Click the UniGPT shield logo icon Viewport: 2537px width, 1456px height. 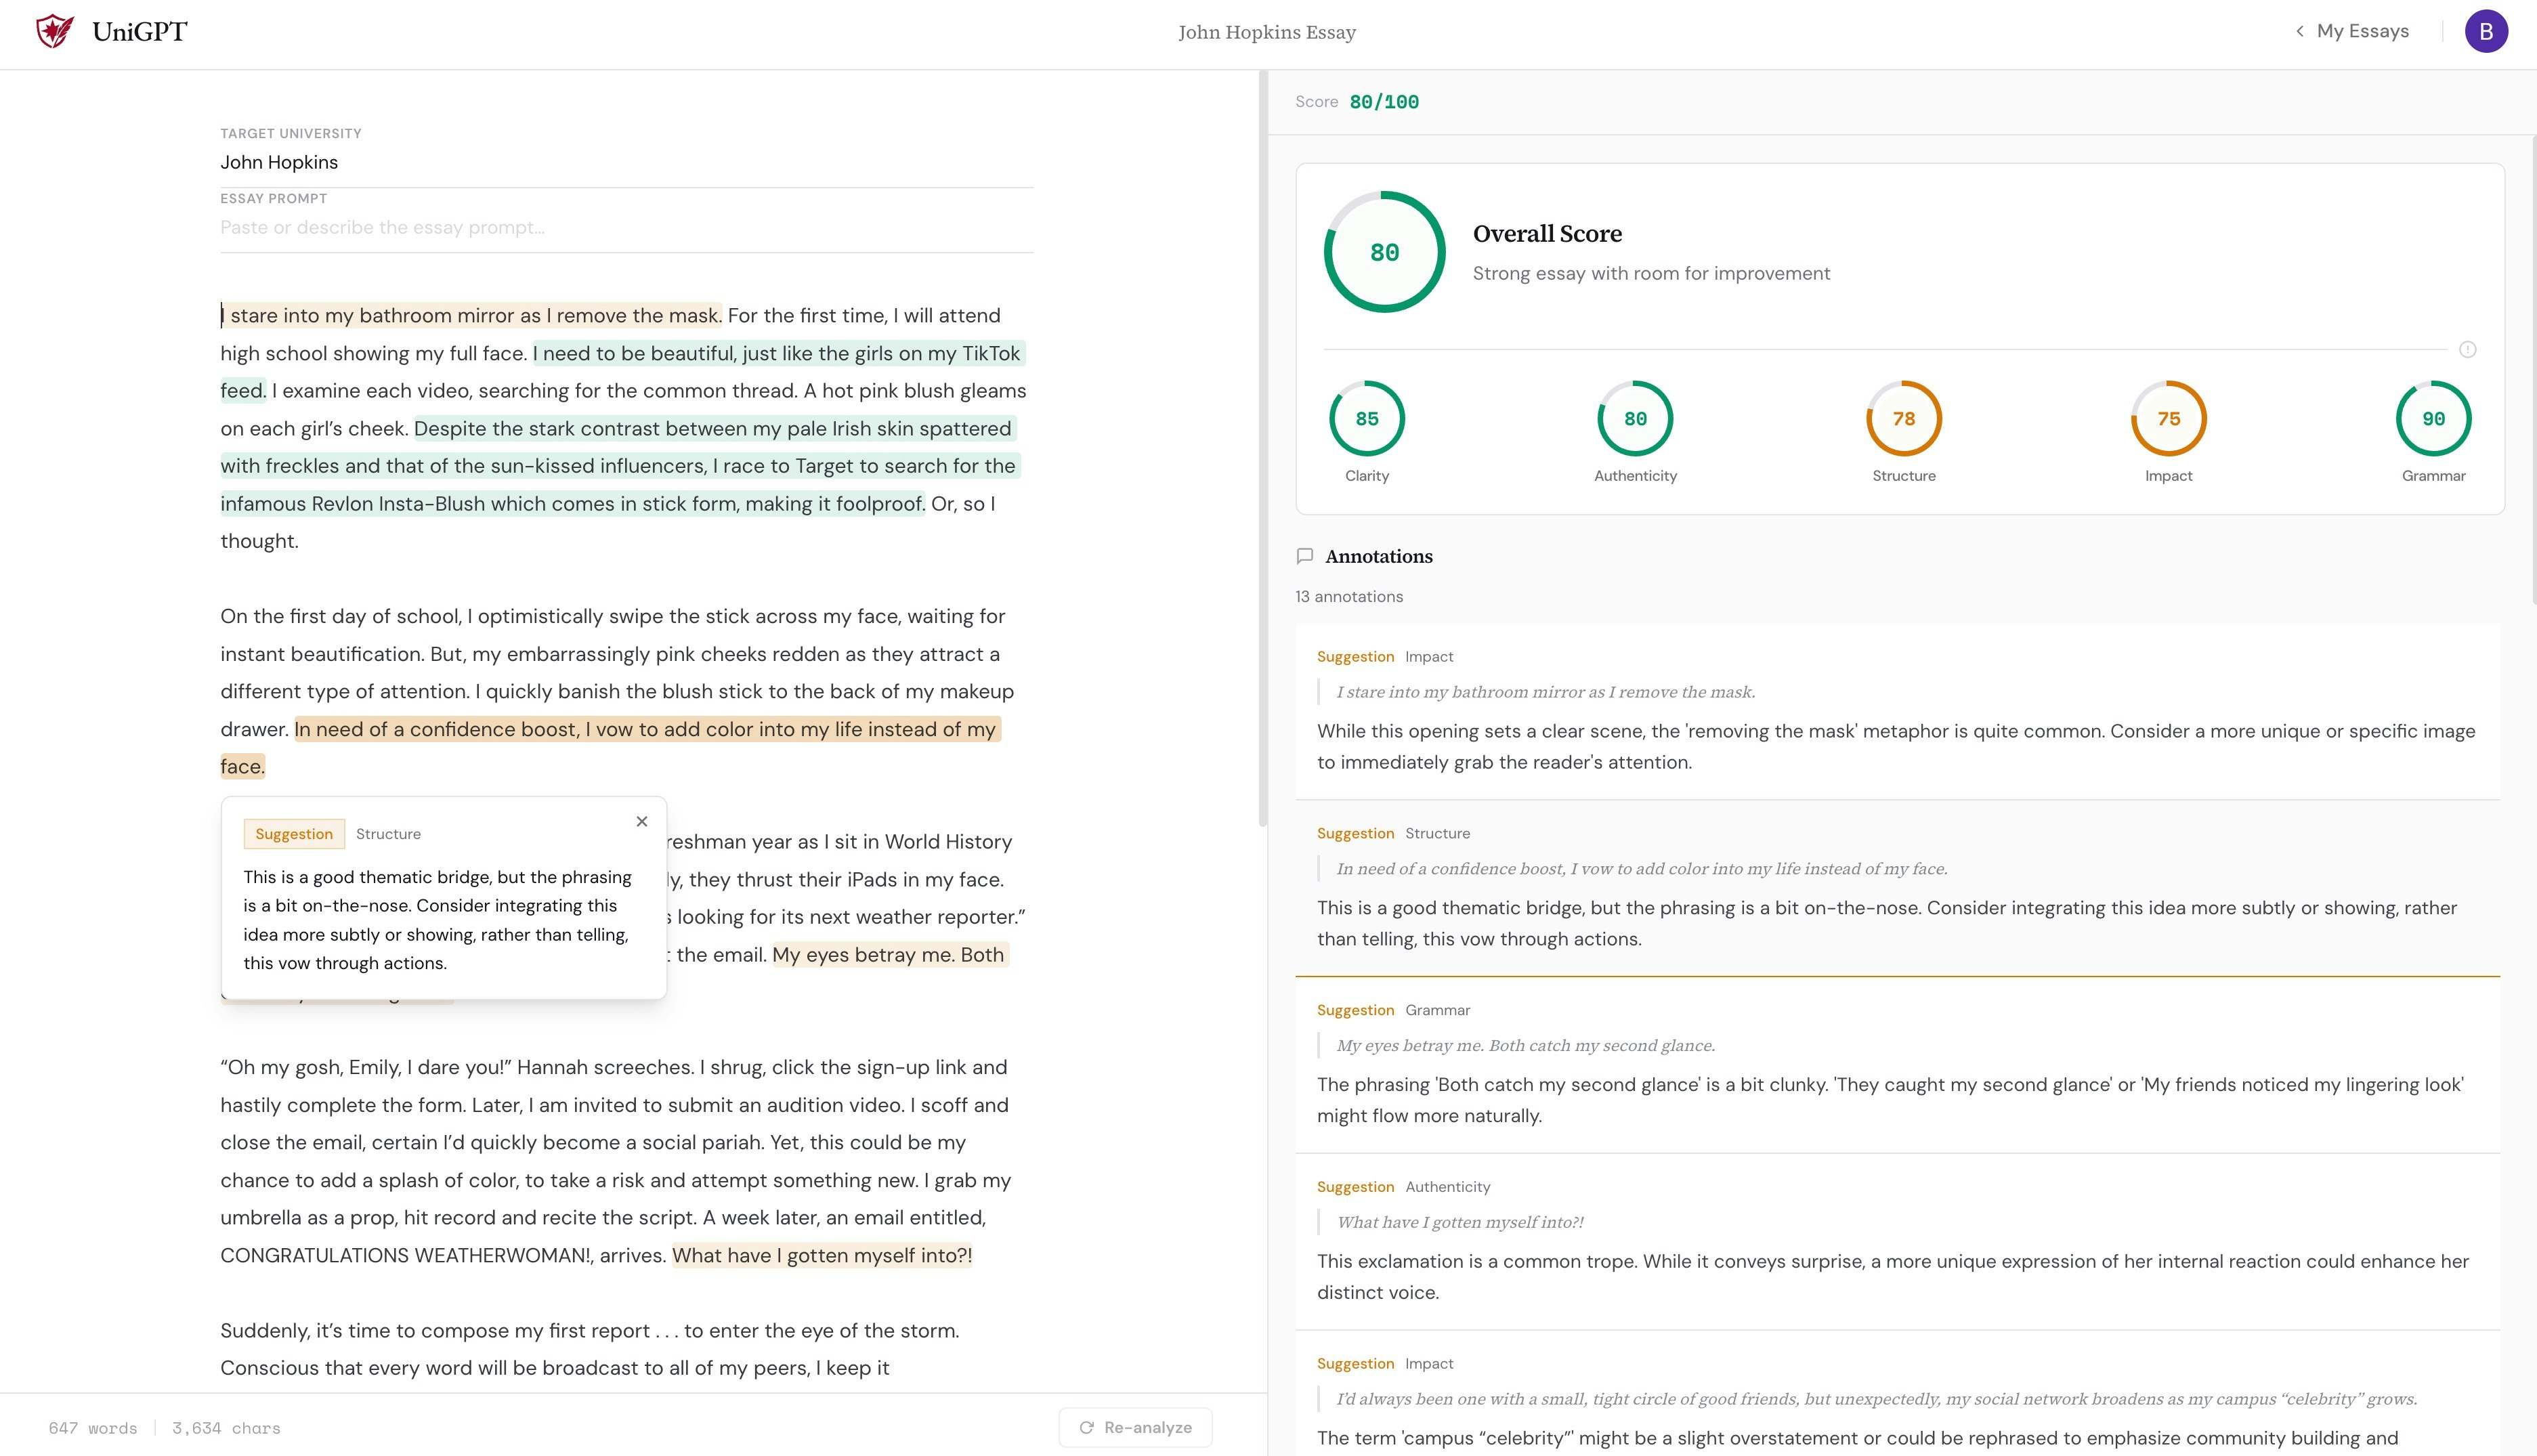coord(55,31)
